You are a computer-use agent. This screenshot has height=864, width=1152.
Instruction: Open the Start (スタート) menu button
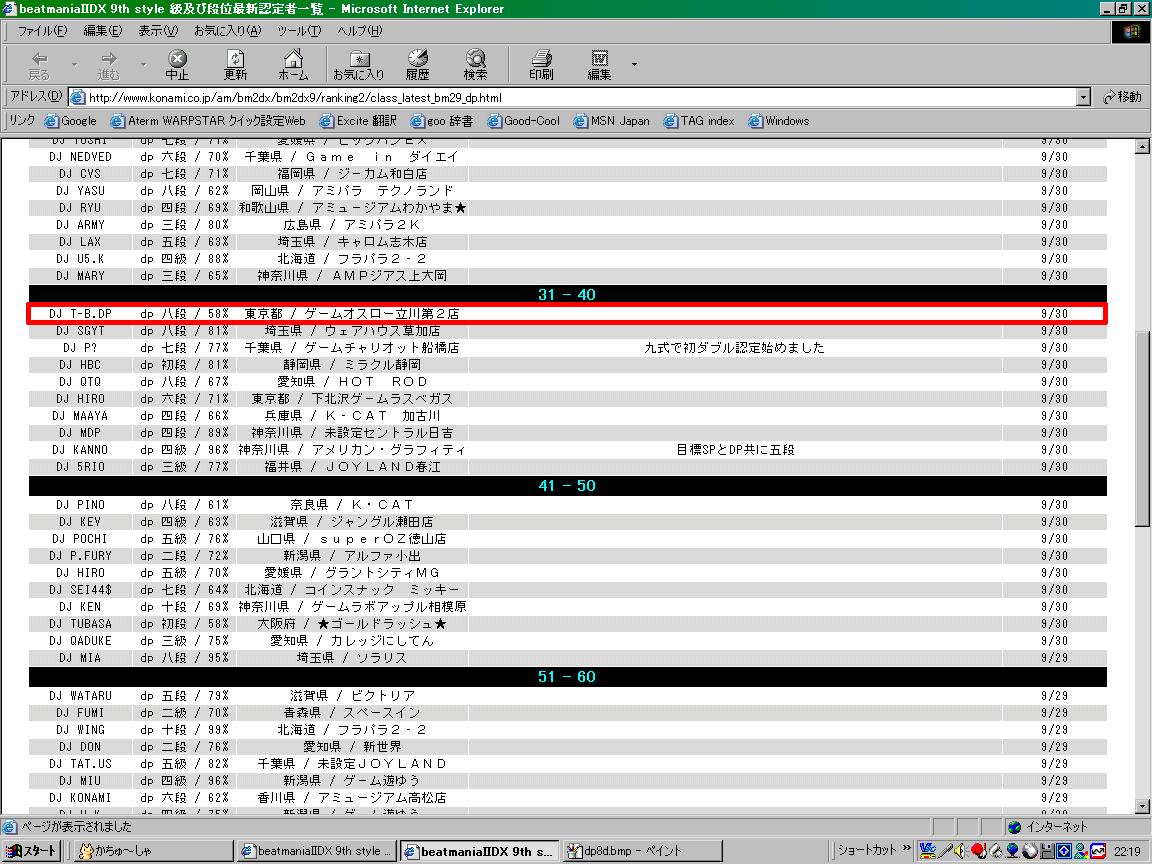point(32,851)
